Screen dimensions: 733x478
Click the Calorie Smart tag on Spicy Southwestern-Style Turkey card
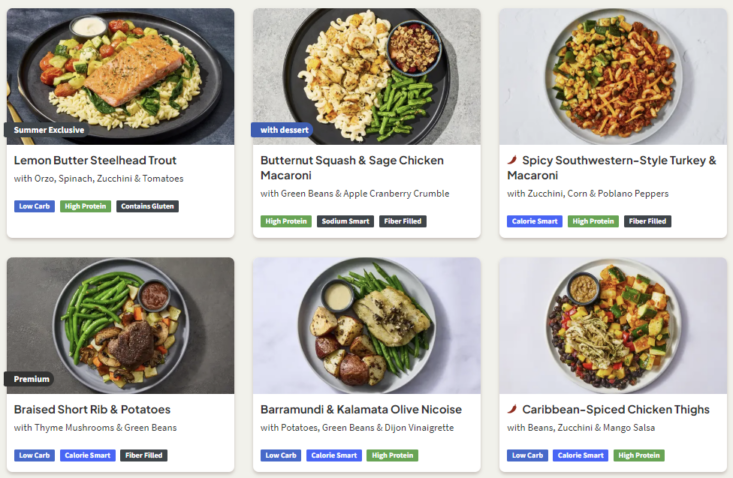point(535,221)
